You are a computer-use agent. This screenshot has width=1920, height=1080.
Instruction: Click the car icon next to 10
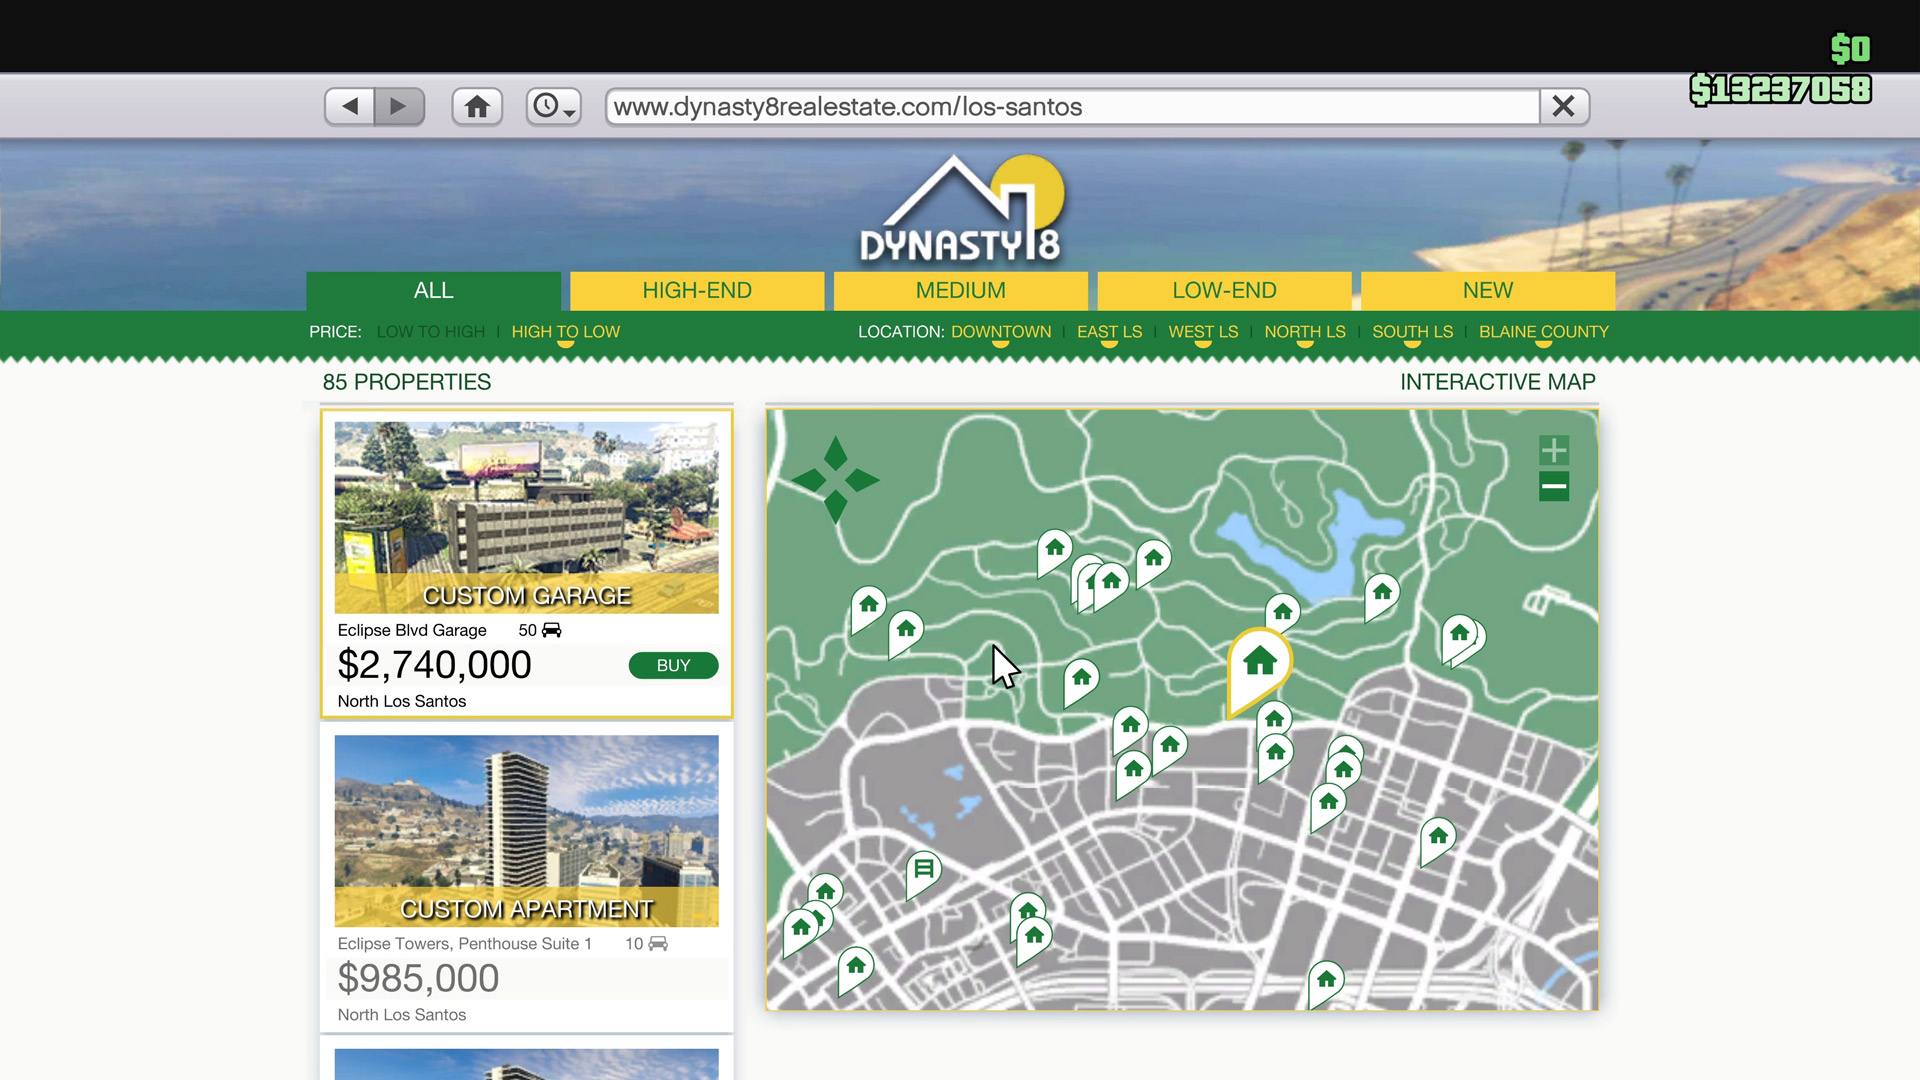tap(658, 944)
